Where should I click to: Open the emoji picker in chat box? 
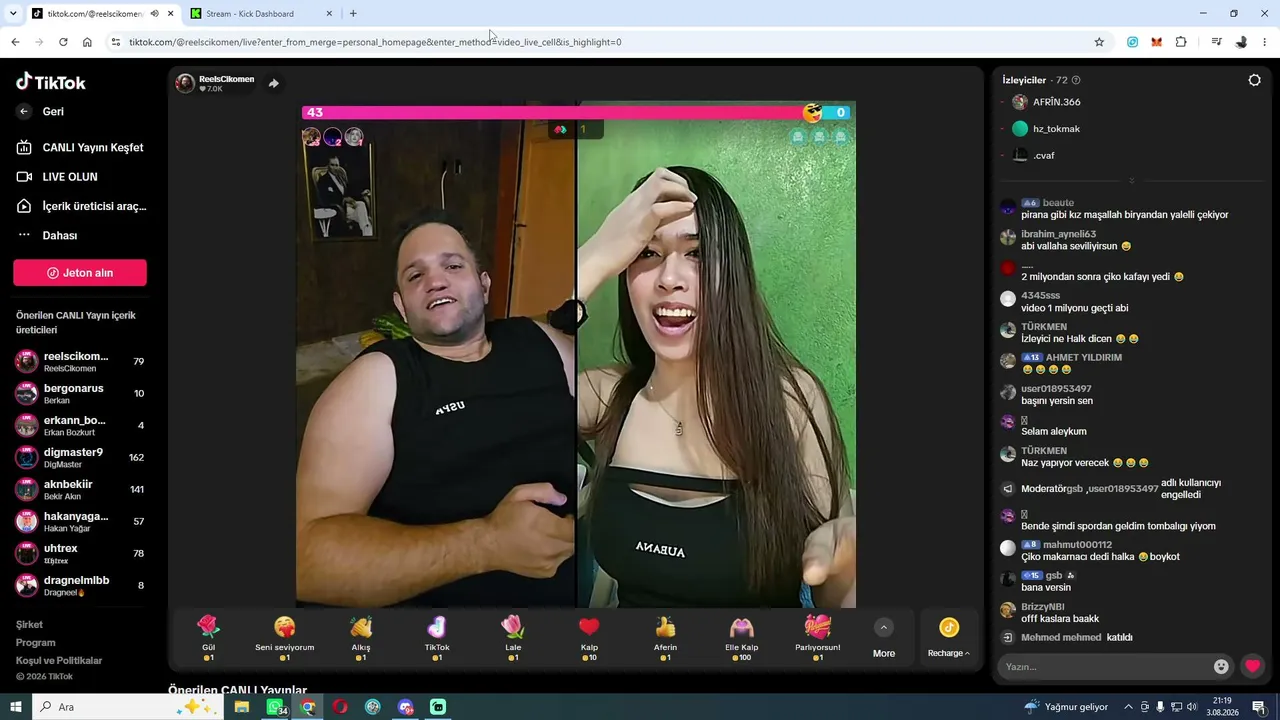point(1221,667)
